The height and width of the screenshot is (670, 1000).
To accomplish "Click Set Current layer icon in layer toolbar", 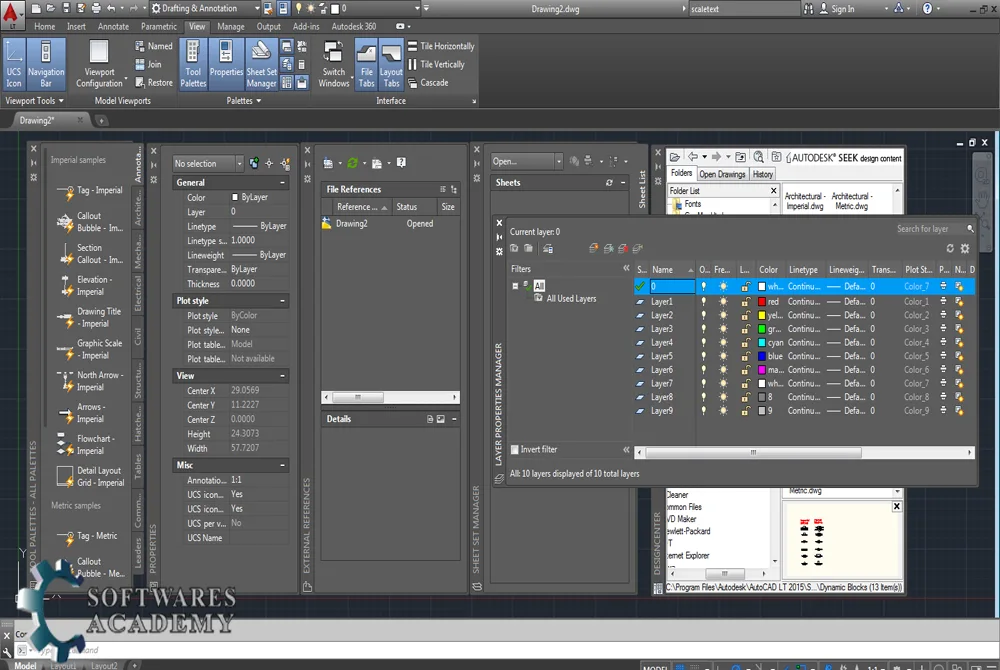I will 638,249.
